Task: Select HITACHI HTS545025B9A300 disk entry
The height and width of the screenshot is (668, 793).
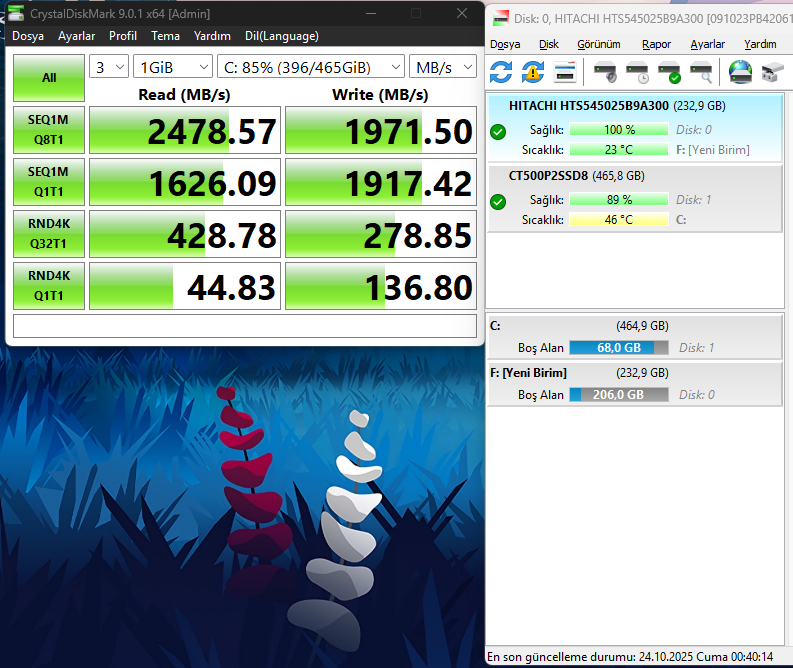Action: [635, 128]
